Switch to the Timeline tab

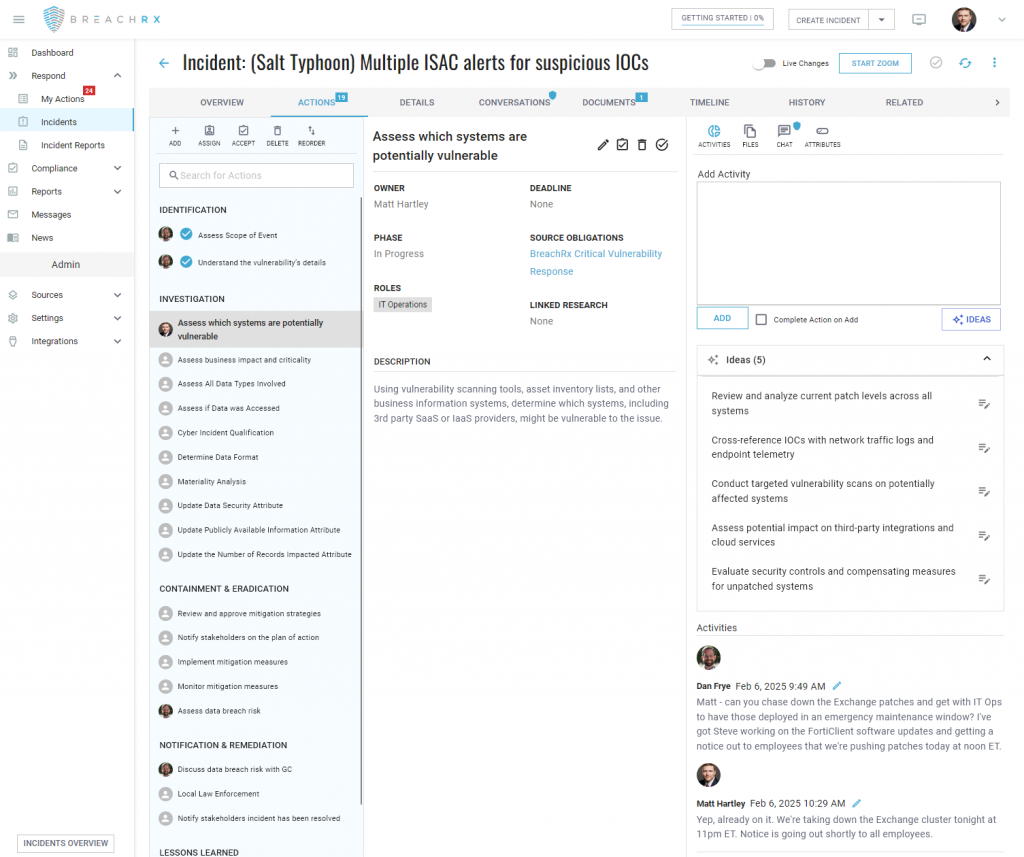pyautogui.click(x=709, y=103)
